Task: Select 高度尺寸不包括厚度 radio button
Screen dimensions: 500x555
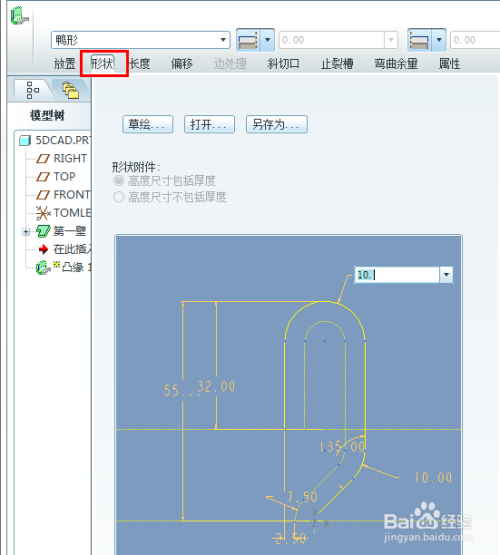Action: [x=119, y=196]
